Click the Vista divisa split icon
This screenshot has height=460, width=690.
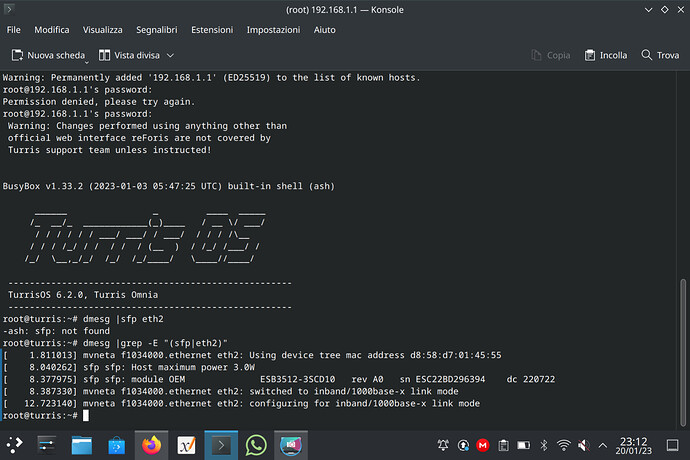tap(104, 55)
